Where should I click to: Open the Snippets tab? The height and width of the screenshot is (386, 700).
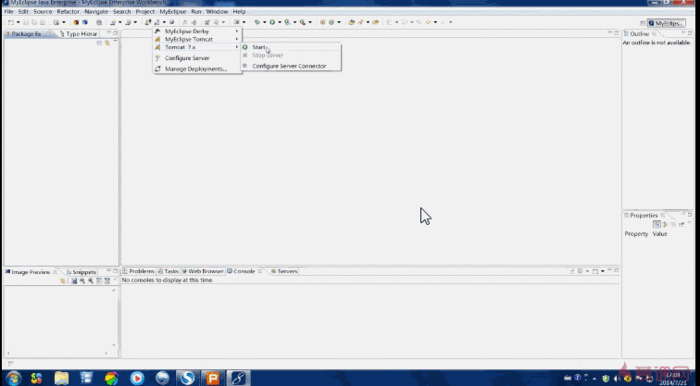[x=81, y=272]
